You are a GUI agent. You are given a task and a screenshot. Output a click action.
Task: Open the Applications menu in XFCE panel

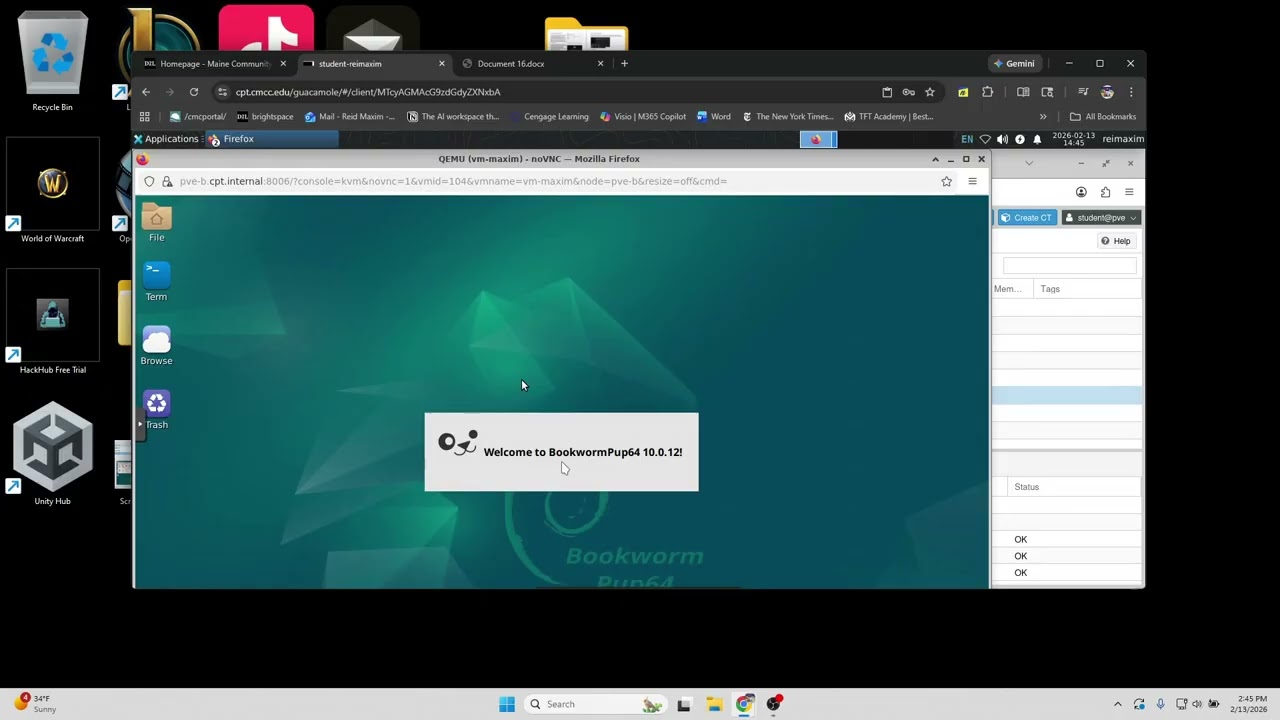(166, 139)
